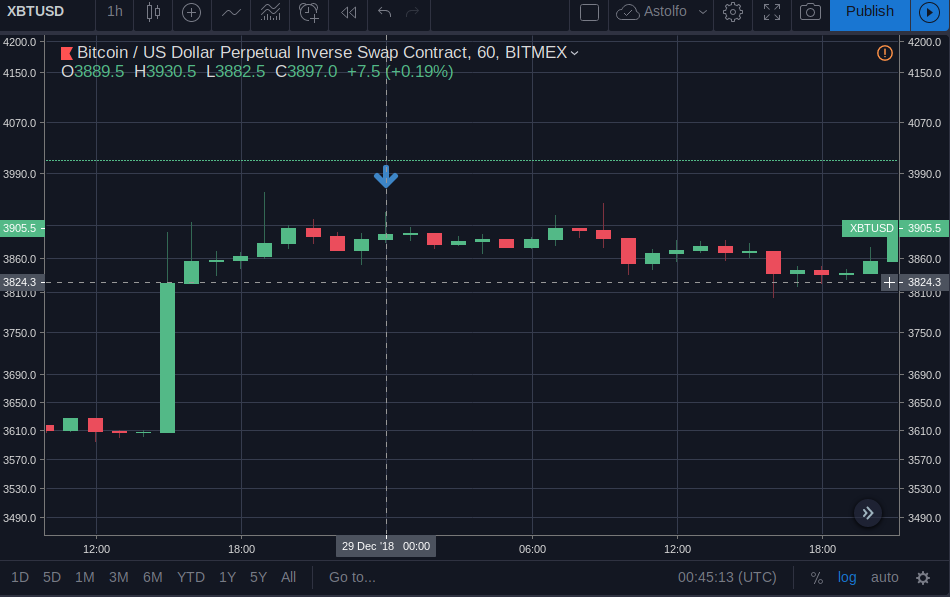Expand the Astolfo account menu
Image resolution: width=950 pixels, height=597 pixels.
pyautogui.click(x=661, y=13)
